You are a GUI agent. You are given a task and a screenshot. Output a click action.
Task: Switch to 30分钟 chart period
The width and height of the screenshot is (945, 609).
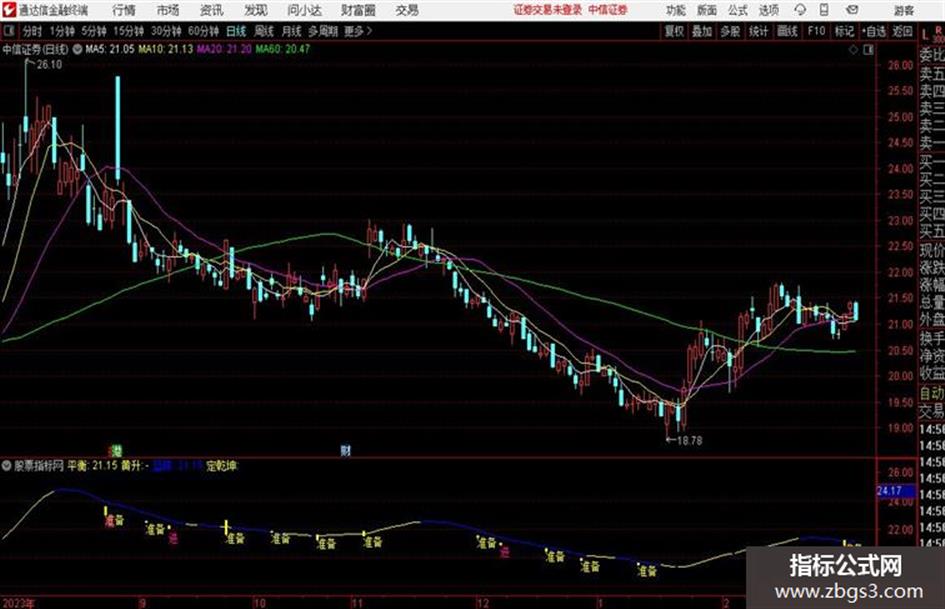(x=166, y=31)
